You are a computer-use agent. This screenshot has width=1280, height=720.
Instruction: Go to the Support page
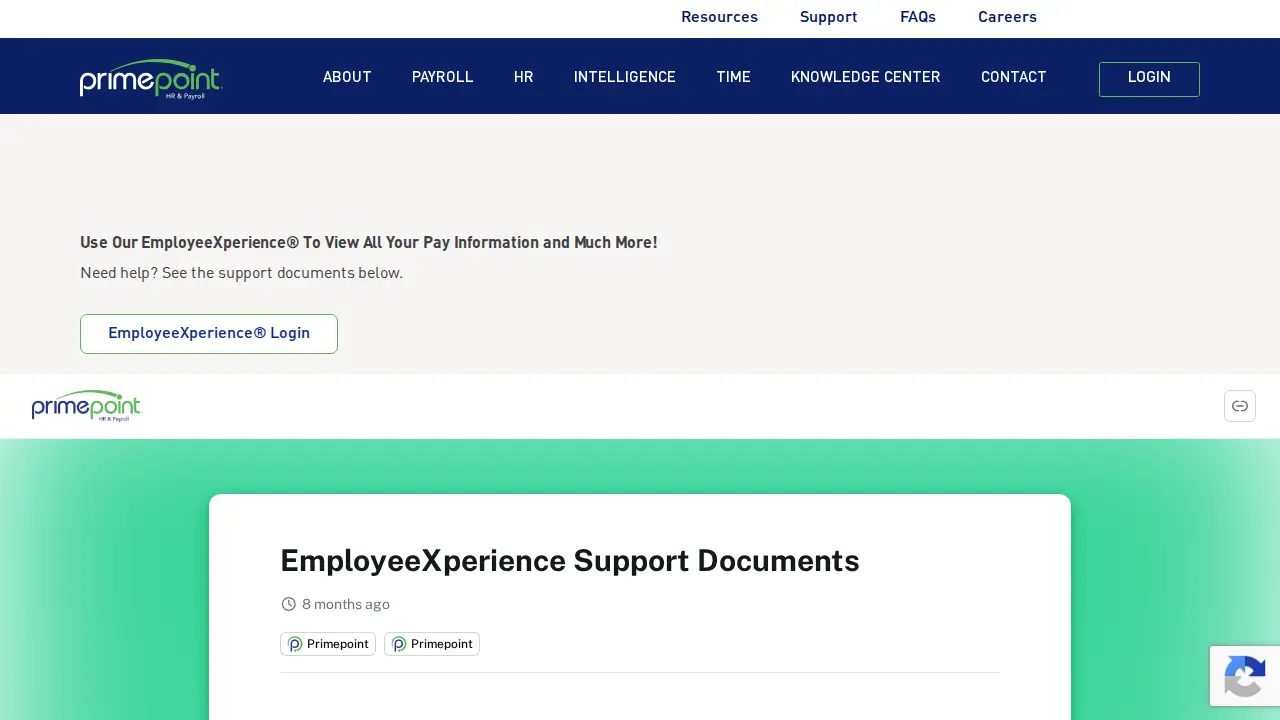[x=829, y=17]
